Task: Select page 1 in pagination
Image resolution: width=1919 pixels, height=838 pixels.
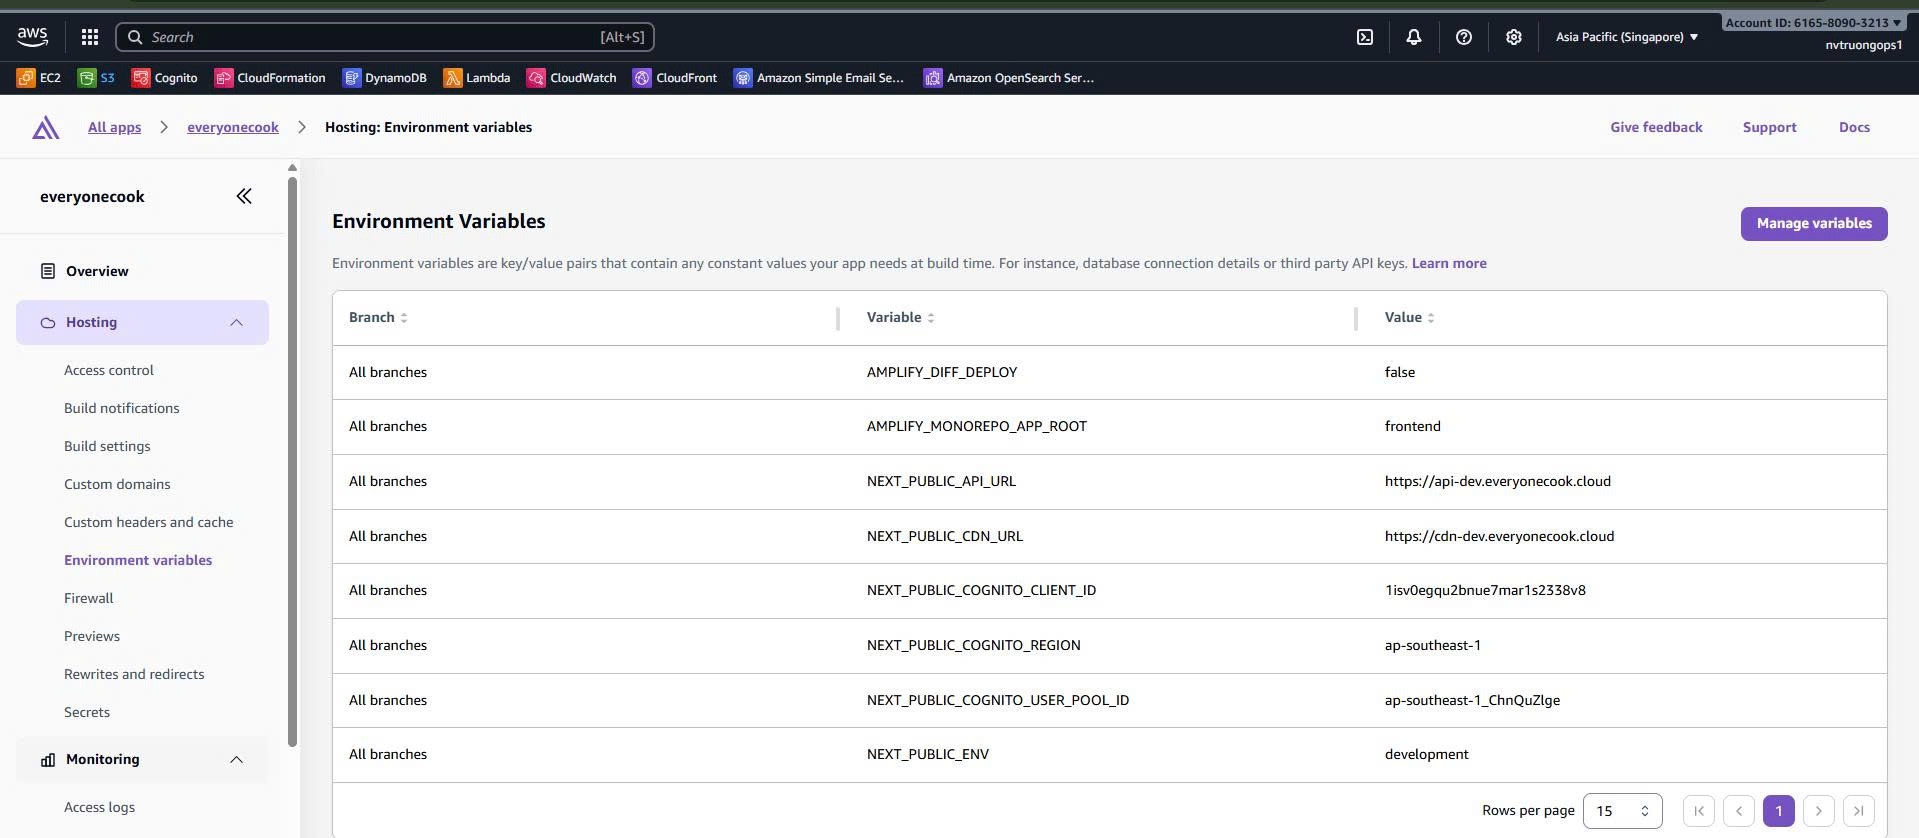Action: pos(1779,811)
